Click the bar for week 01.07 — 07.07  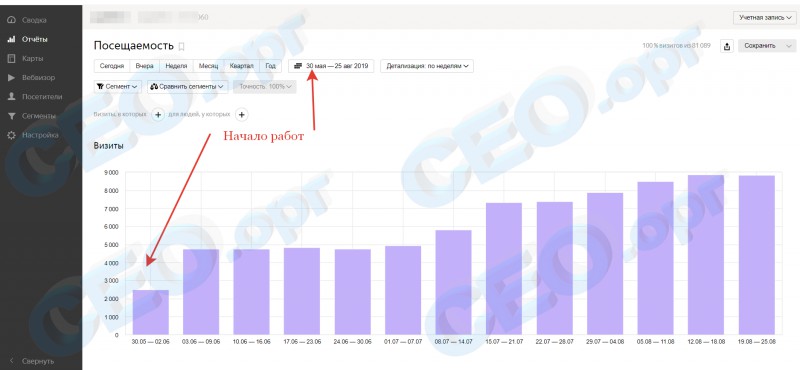(x=403, y=290)
